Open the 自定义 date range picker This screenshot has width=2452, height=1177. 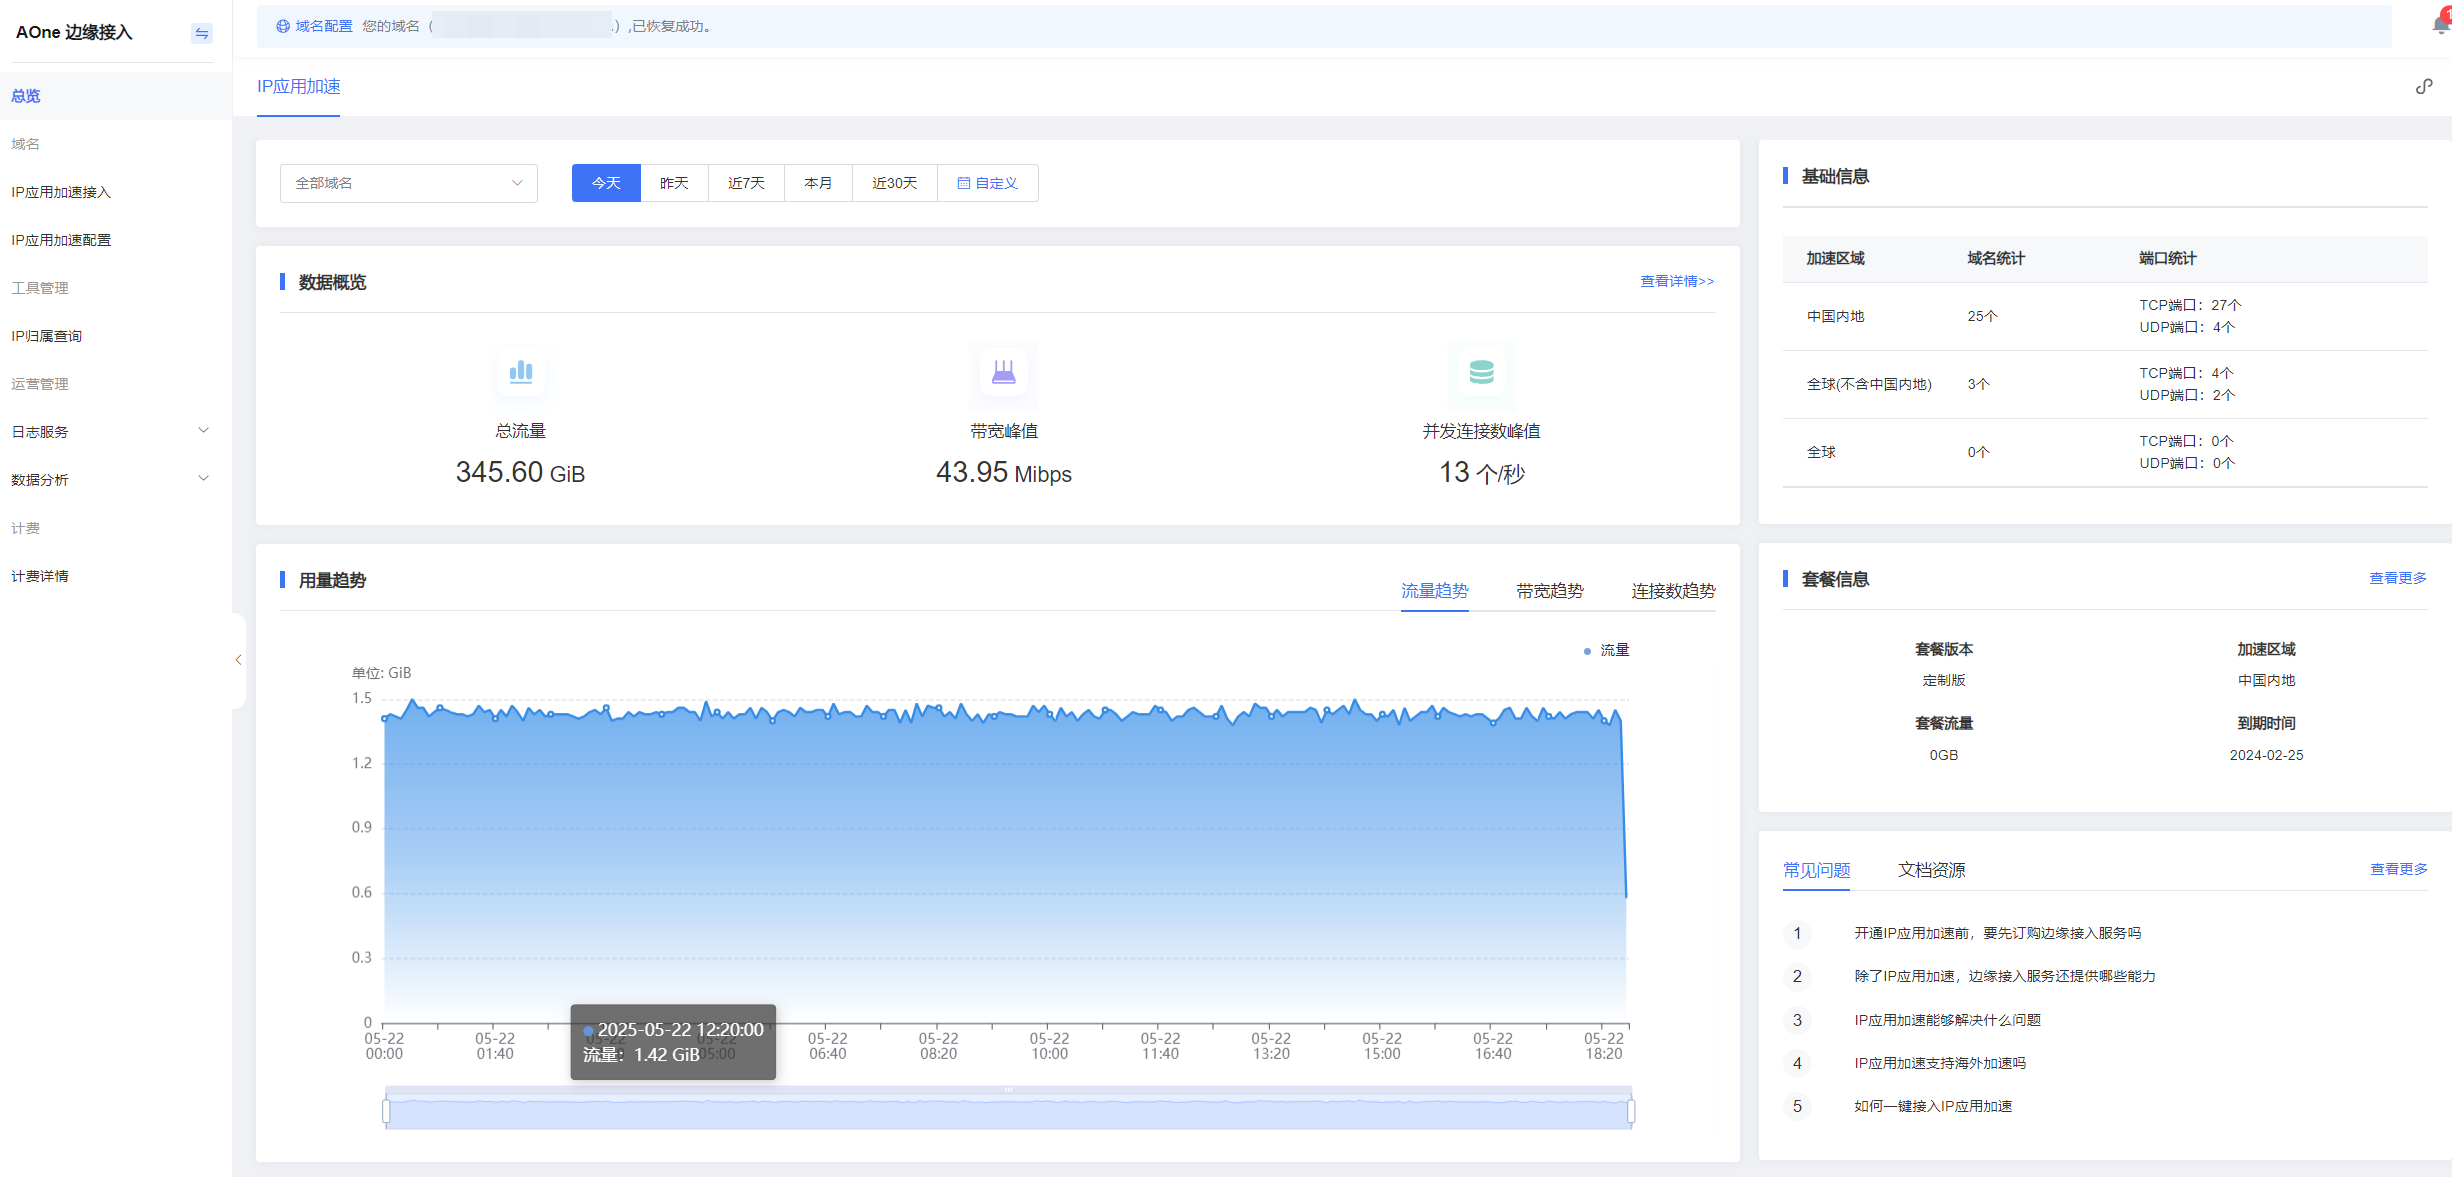[x=987, y=183]
